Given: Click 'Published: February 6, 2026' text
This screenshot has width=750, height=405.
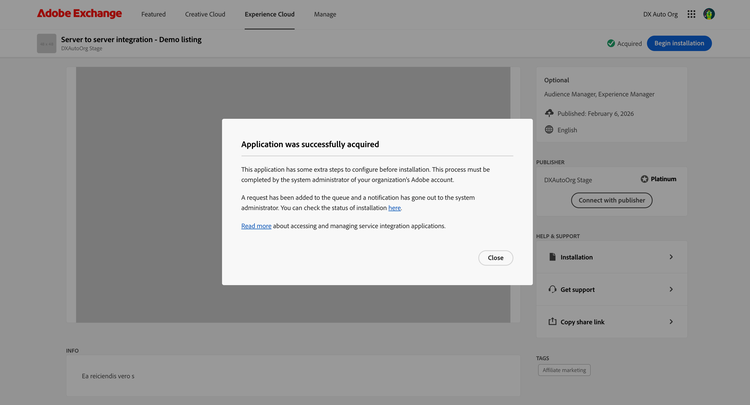Looking at the screenshot, I should pyautogui.click(x=596, y=114).
